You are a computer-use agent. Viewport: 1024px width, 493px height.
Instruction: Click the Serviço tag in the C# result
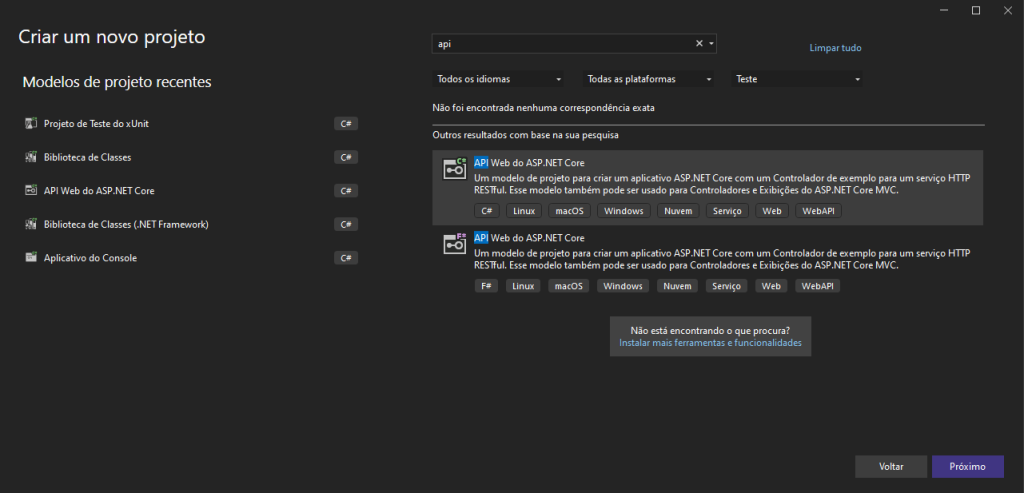tap(727, 211)
